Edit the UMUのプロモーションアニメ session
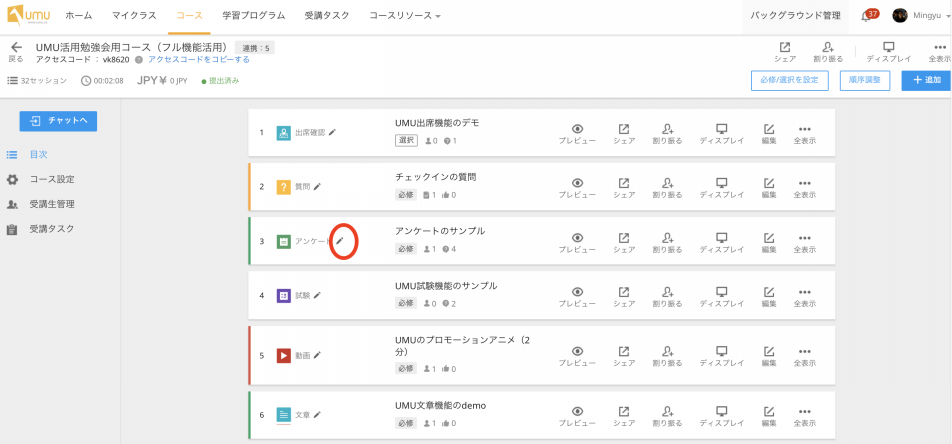This screenshot has width=952, height=444. click(x=769, y=357)
